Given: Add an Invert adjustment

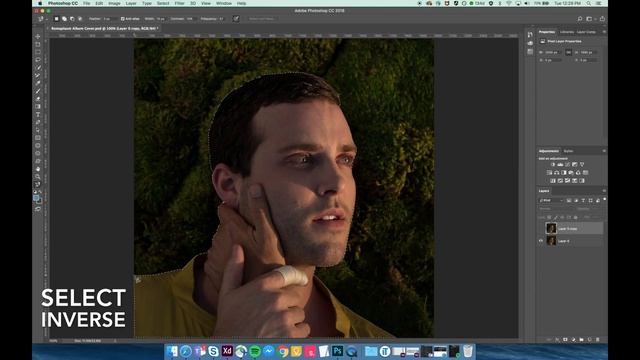Looking at the screenshot, I should 553,180.
